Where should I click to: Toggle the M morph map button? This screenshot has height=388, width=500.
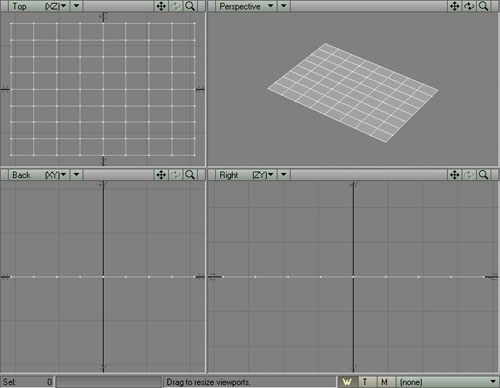[385, 382]
